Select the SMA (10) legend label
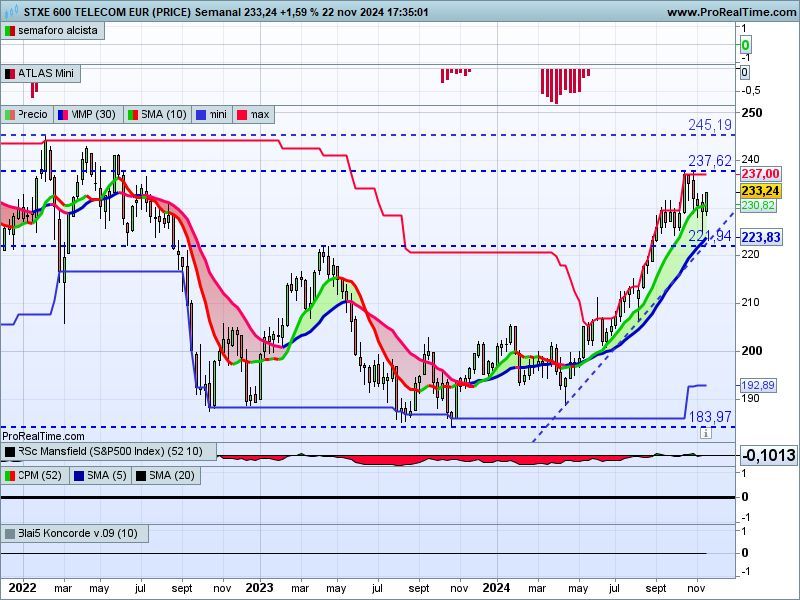 click(164, 114)
